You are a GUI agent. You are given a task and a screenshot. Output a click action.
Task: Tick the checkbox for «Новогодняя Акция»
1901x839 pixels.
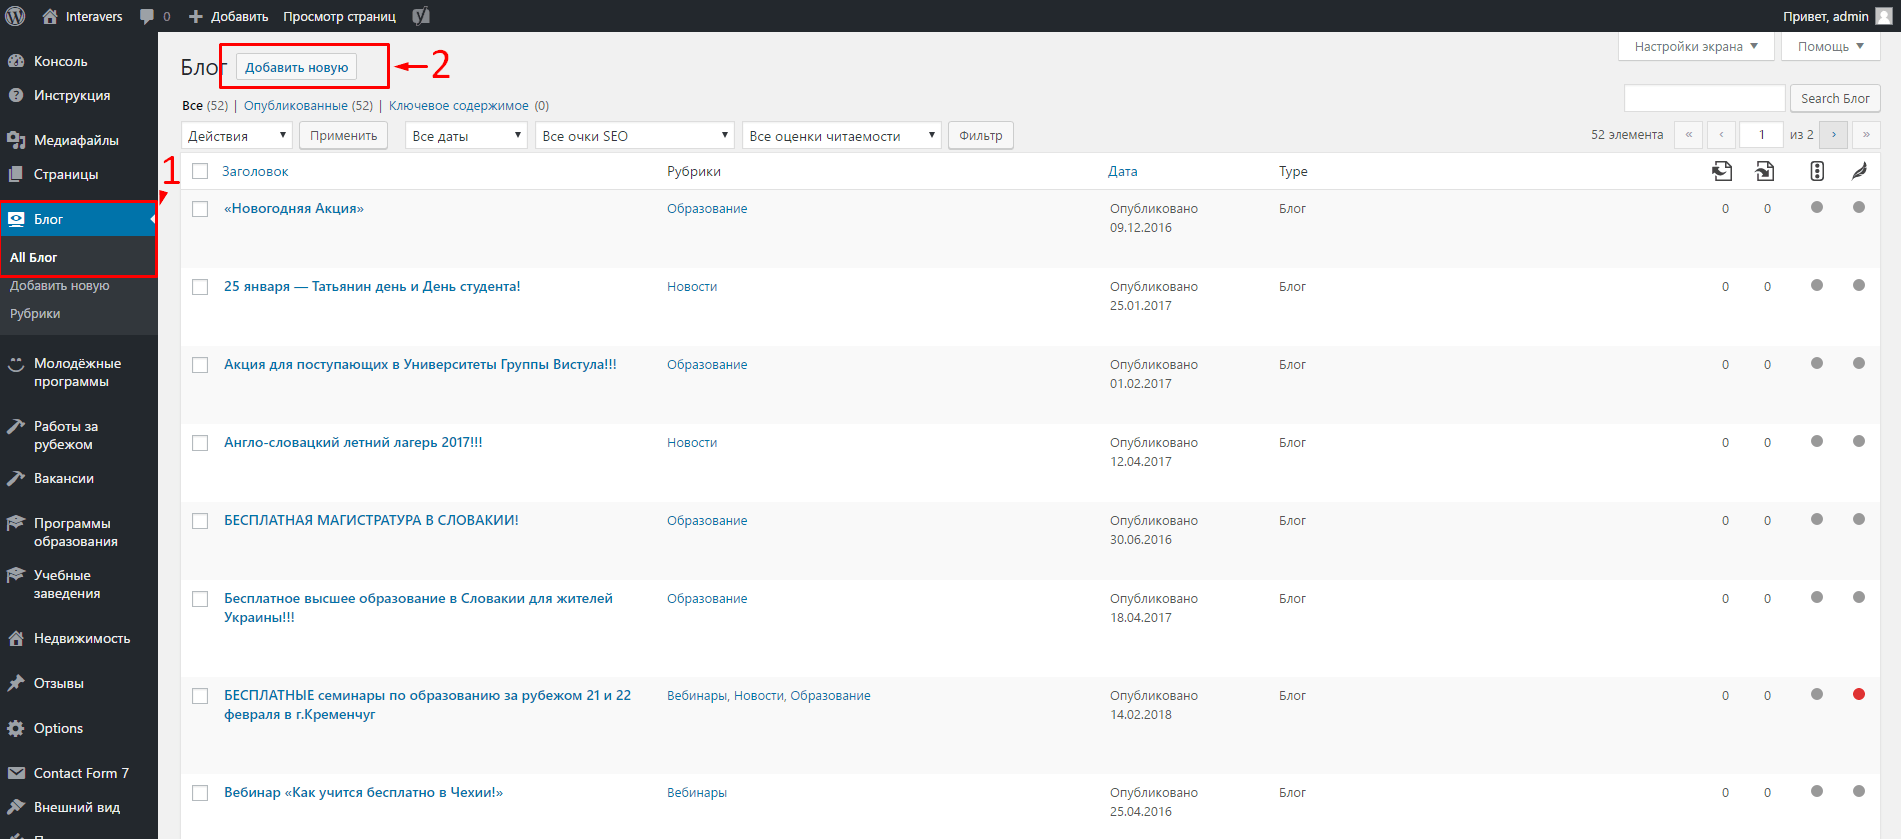200,209
